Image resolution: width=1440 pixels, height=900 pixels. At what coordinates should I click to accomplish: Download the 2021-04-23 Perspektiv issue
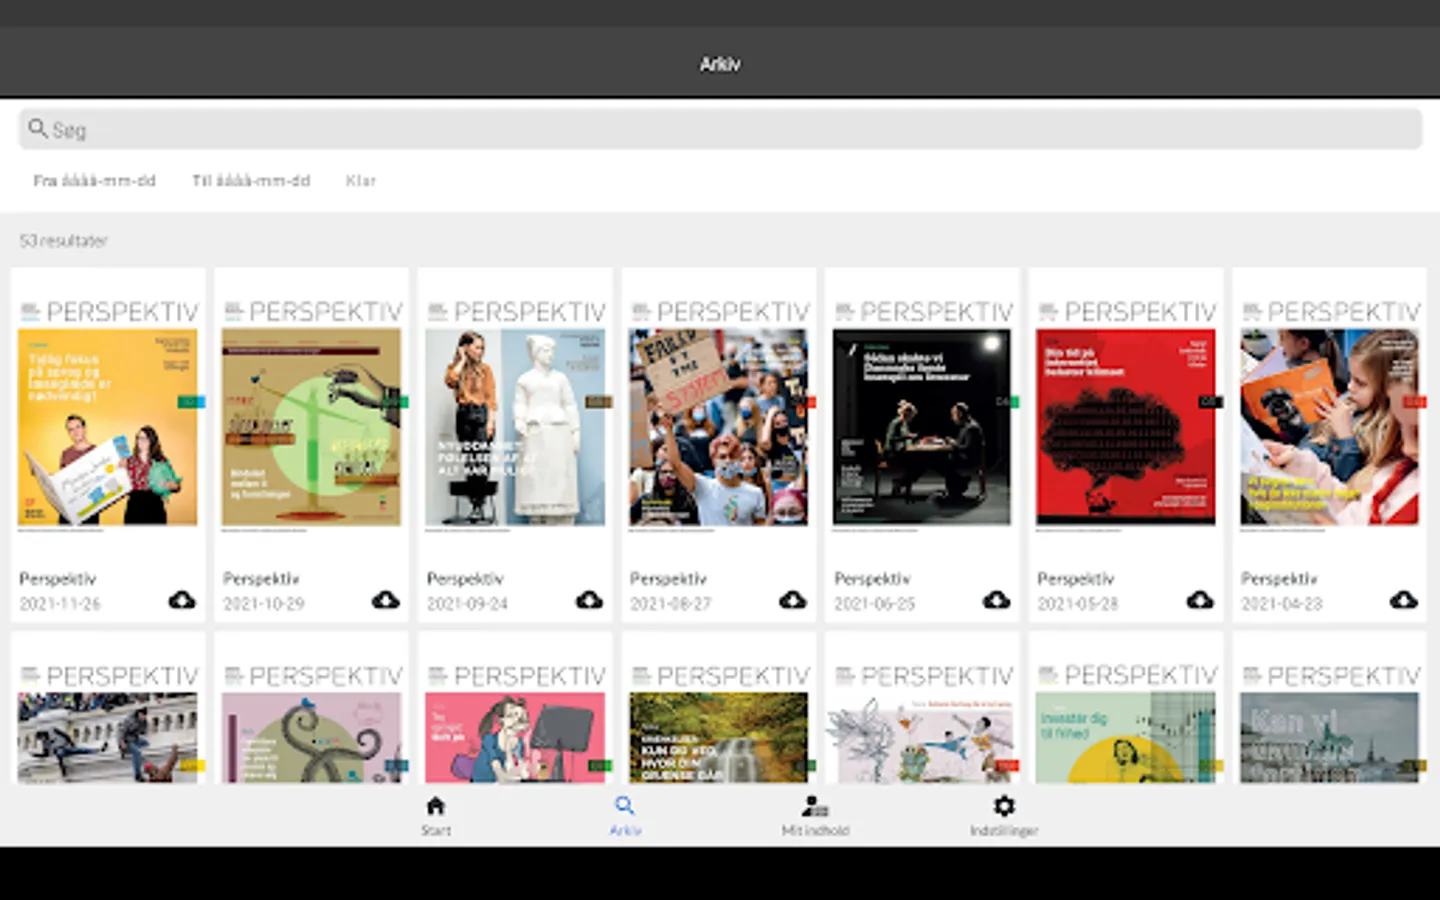tap(1403, 600)
